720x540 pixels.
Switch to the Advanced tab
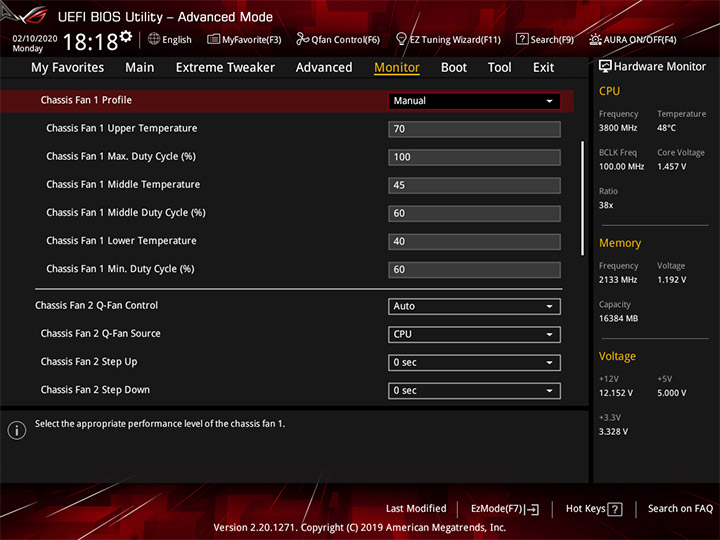click(x=324, y=68)
